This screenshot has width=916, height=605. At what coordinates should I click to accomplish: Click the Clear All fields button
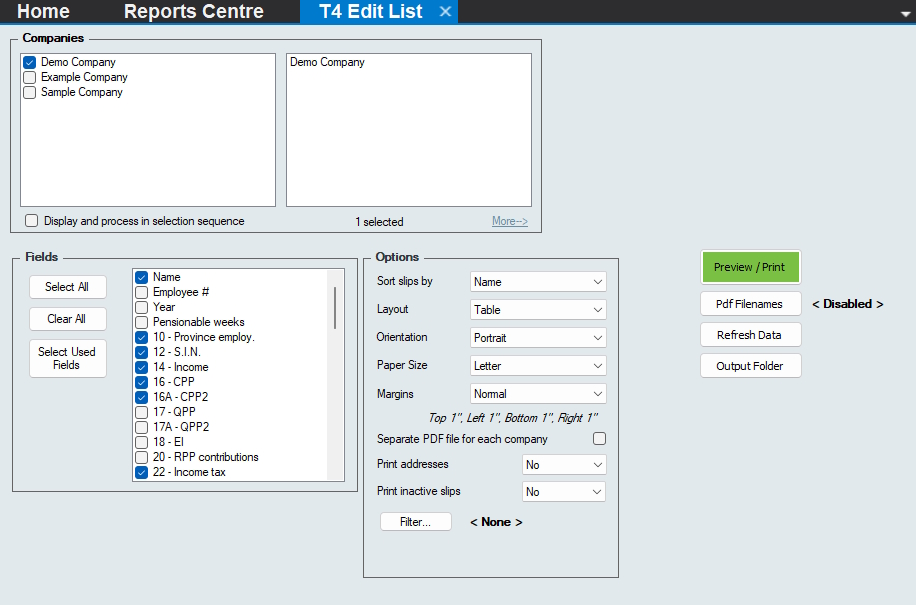click(x=67, y=319)
